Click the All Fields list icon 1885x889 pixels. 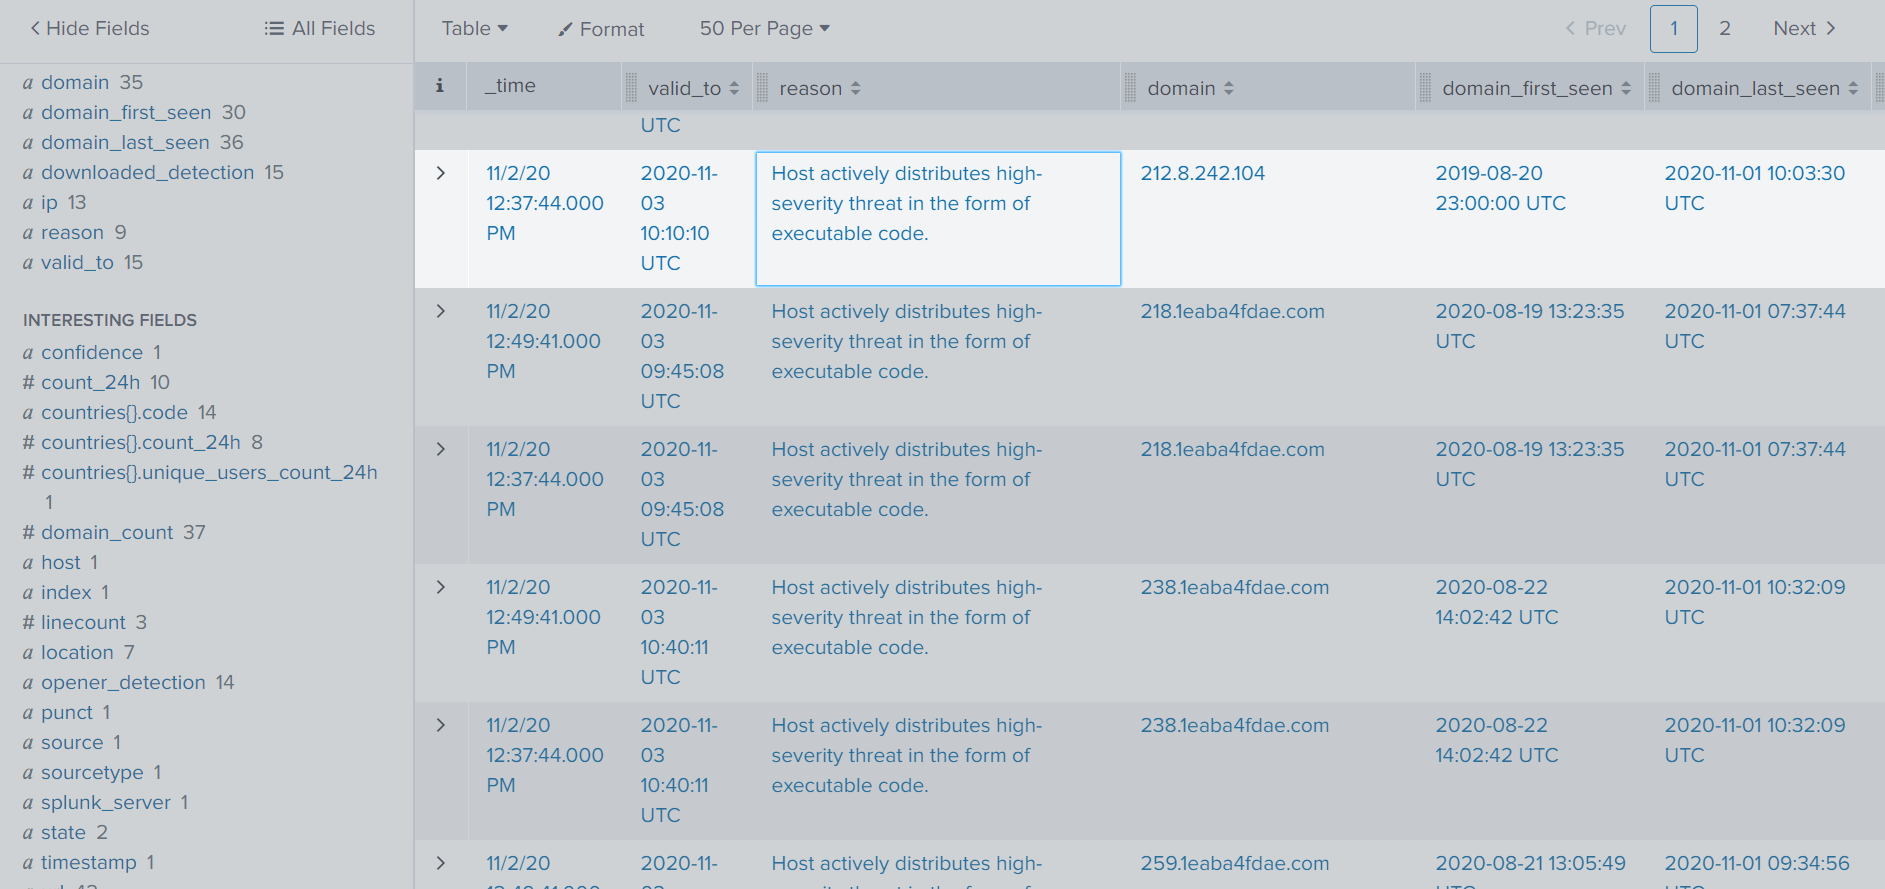pyautogui.click(x=273, y=29)
